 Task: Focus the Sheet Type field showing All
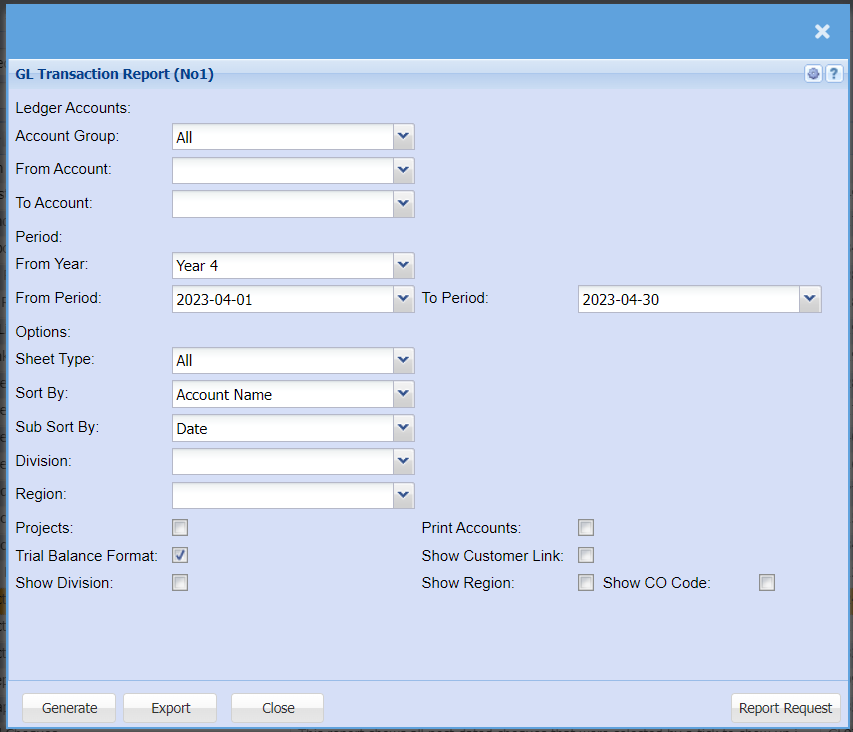pyautogui.click(x=283, y=360)
